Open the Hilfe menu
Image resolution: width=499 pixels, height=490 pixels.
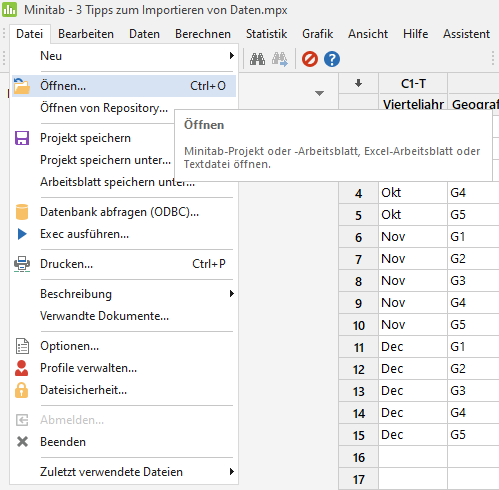[x=416, y=34]
